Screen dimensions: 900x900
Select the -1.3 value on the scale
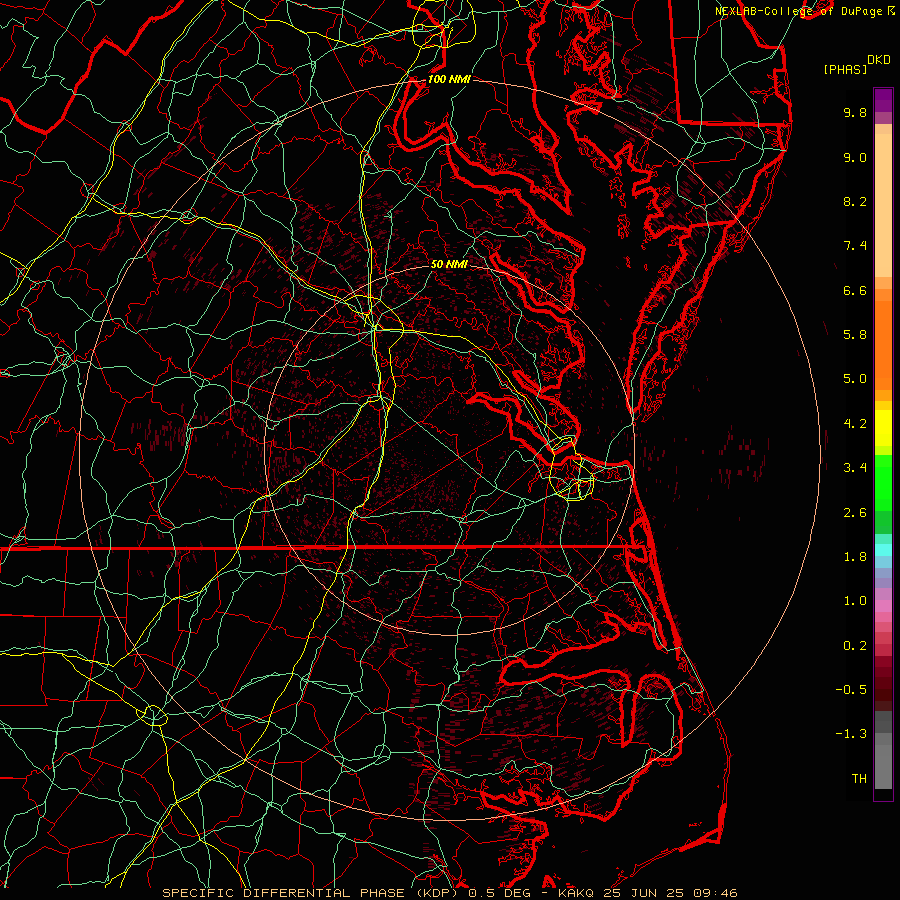tap(851, 734)
